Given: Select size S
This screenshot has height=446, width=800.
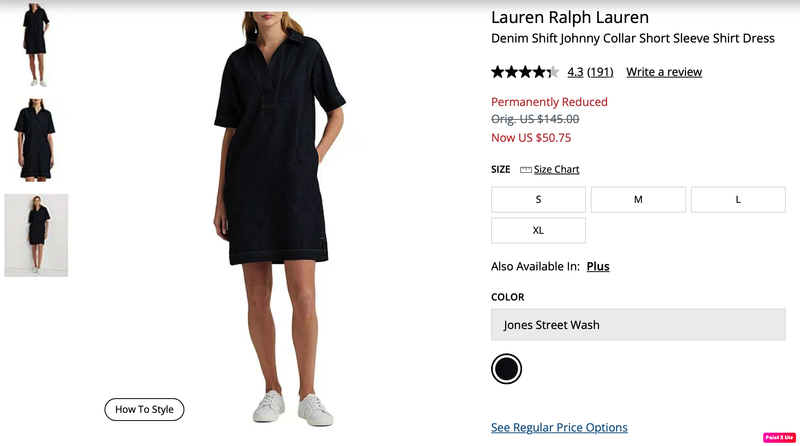Looking at the screenshot, I should (x=538, y=200).
